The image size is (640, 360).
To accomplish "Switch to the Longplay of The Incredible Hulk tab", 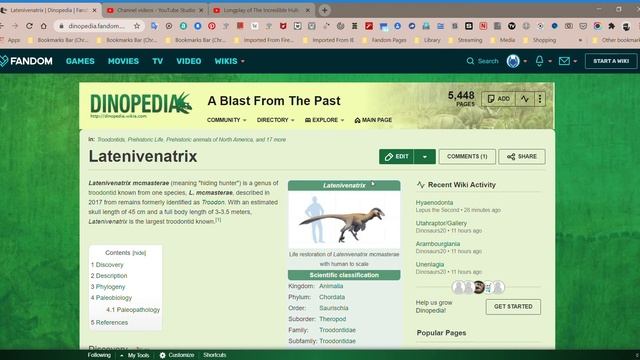I will tap(262, 10).
